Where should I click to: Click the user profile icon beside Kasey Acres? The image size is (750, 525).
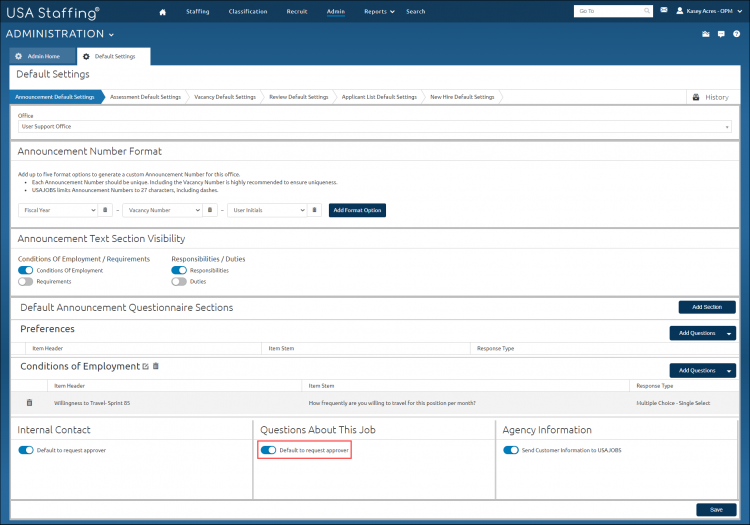(x=680, y=11)
